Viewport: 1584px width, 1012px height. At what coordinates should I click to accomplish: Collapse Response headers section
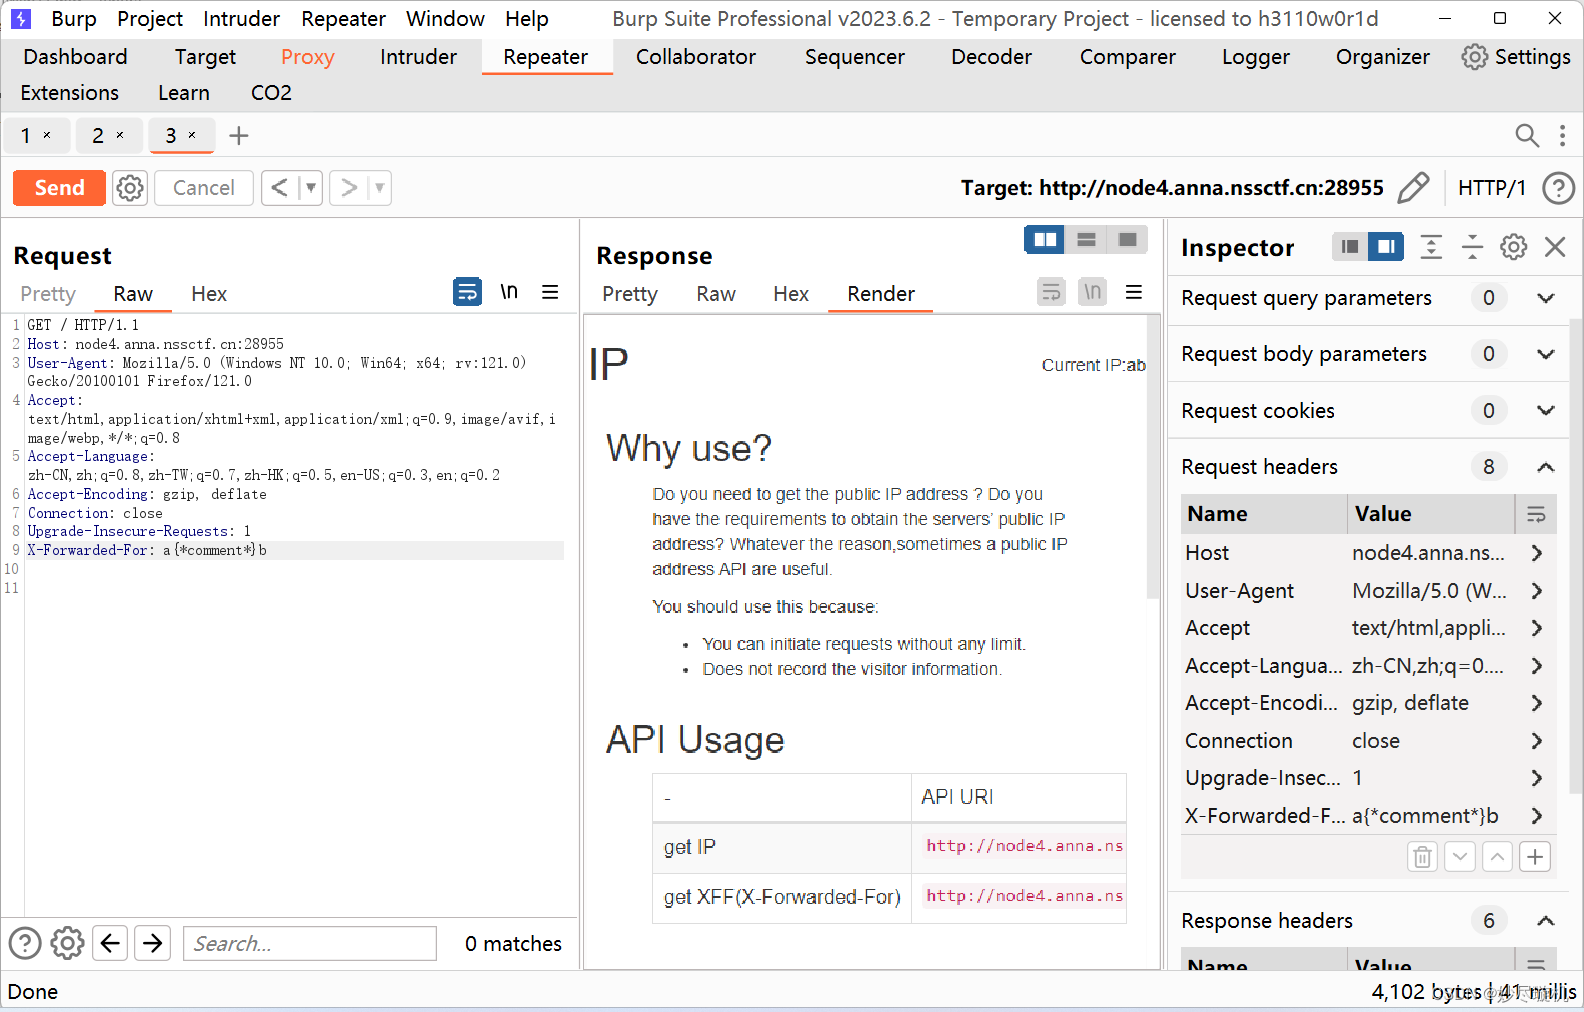pyautogui.click(x=1546, y=921)
